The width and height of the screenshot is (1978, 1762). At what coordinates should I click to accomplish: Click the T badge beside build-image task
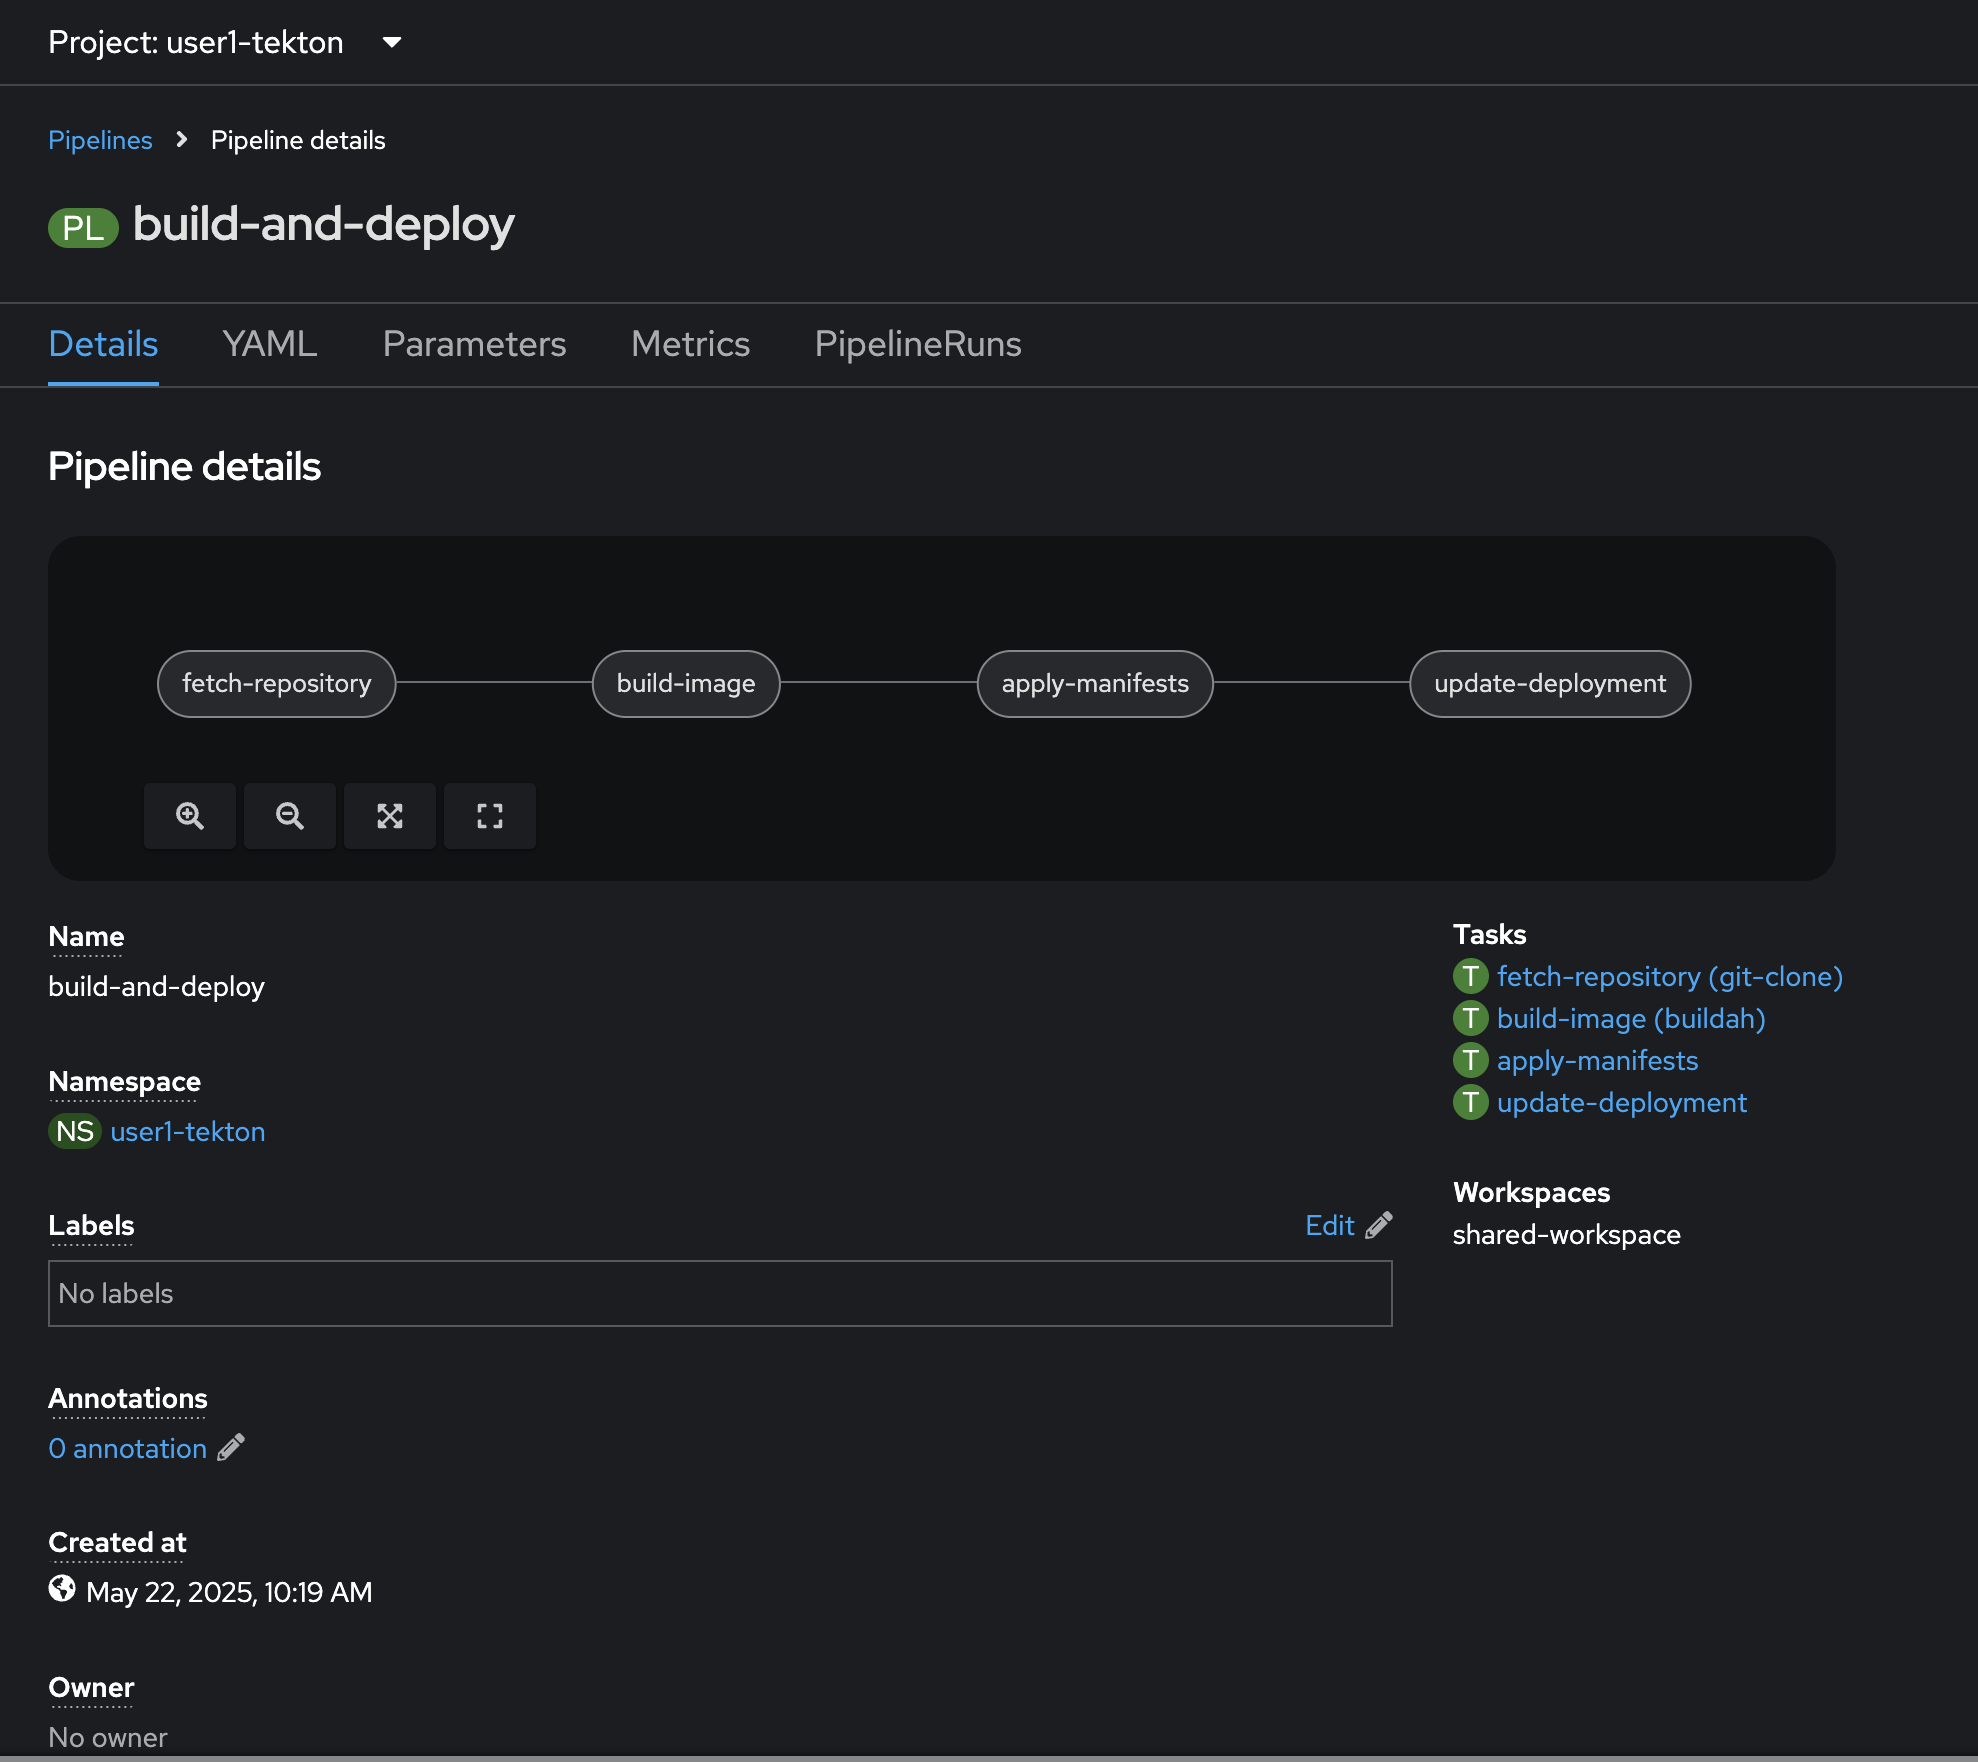pos(1470,1018)
